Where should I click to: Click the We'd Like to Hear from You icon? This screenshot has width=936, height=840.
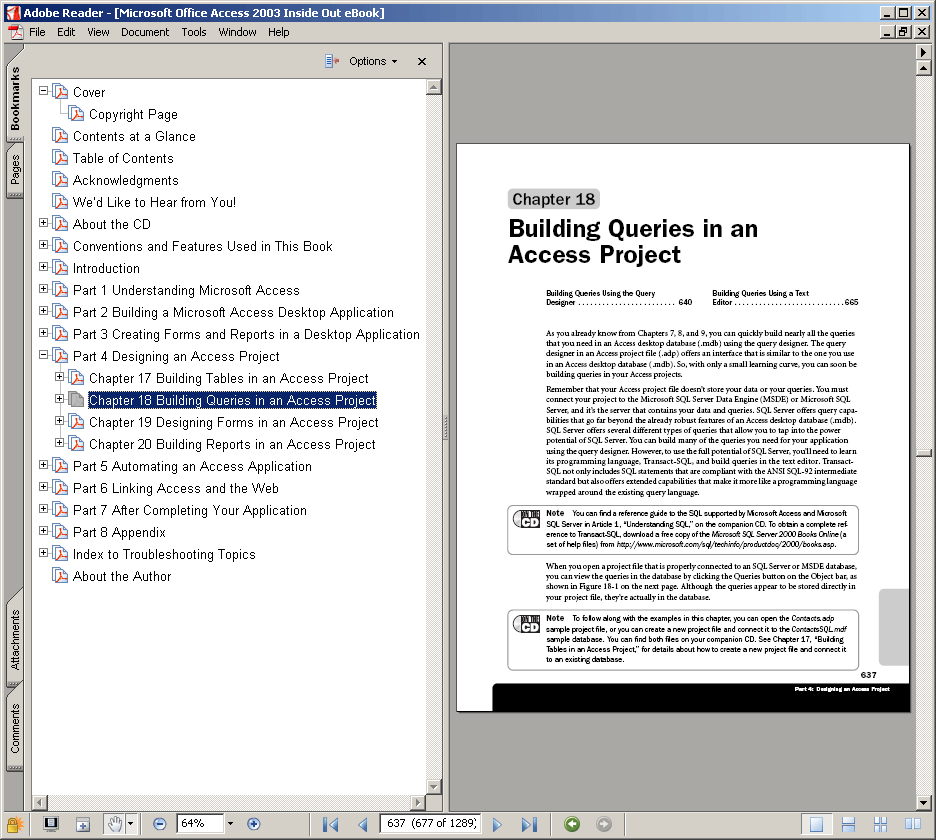60,202
